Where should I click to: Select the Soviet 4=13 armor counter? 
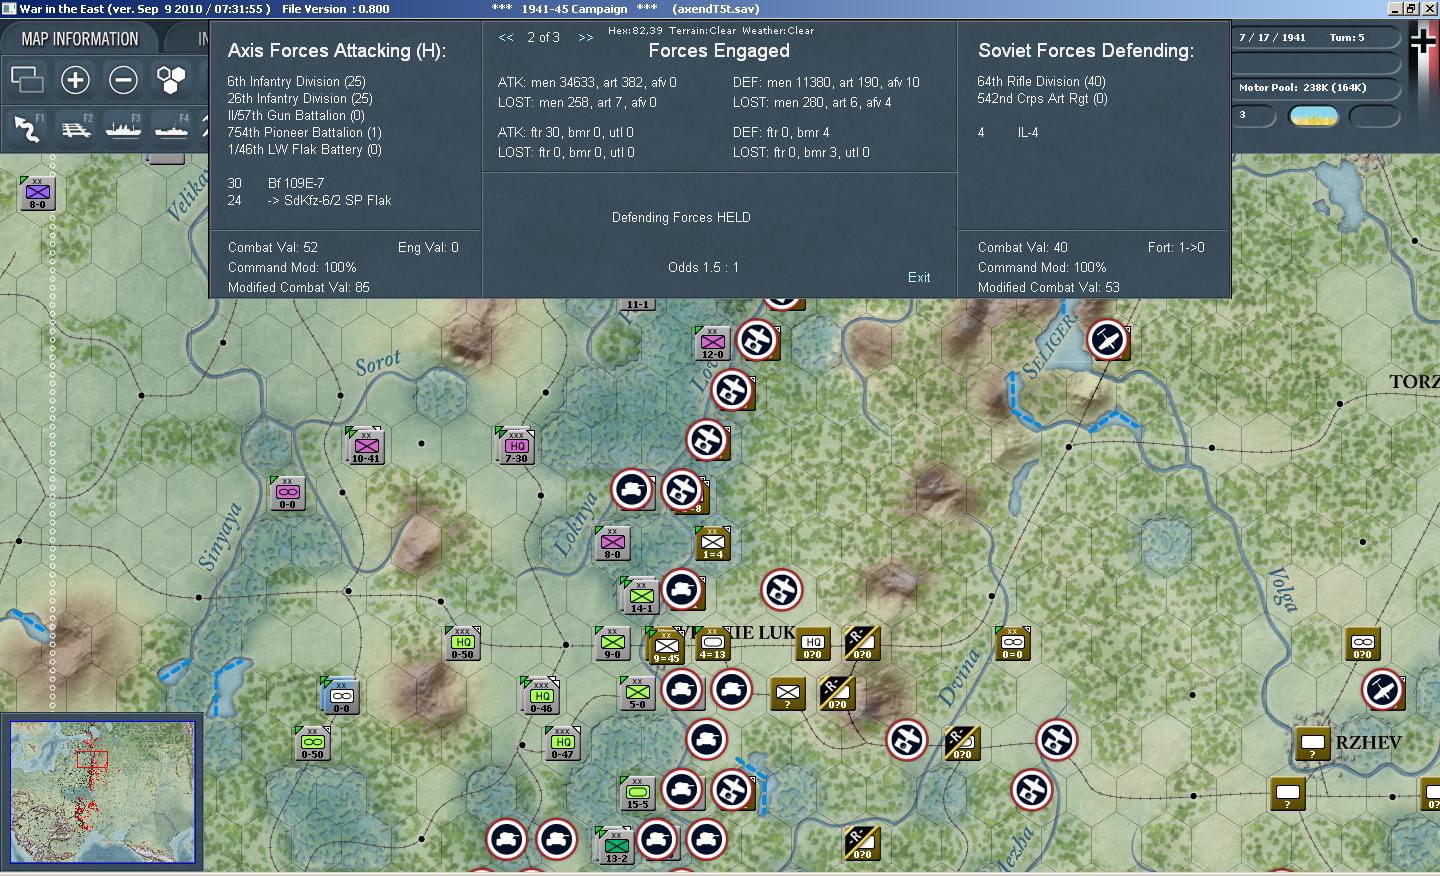(x=712, y=643)
